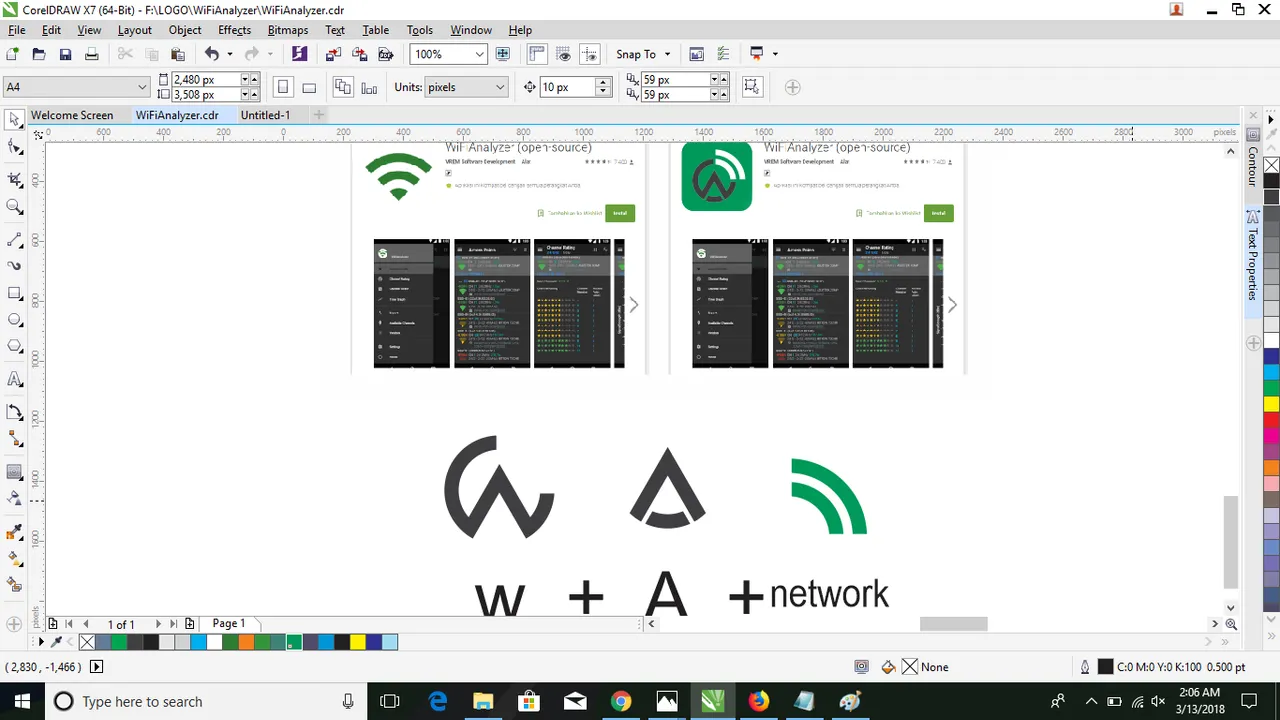
Task: Select the Ellipse tool
Action: [x=14, y=320]
